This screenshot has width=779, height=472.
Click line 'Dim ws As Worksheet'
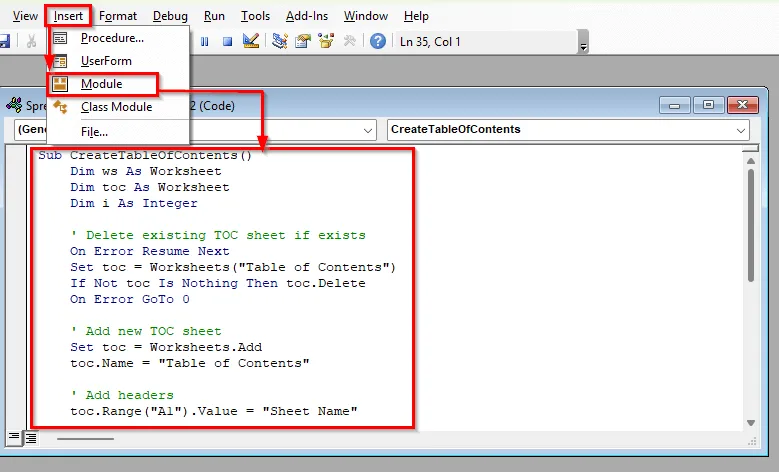(x=146, y=171)
